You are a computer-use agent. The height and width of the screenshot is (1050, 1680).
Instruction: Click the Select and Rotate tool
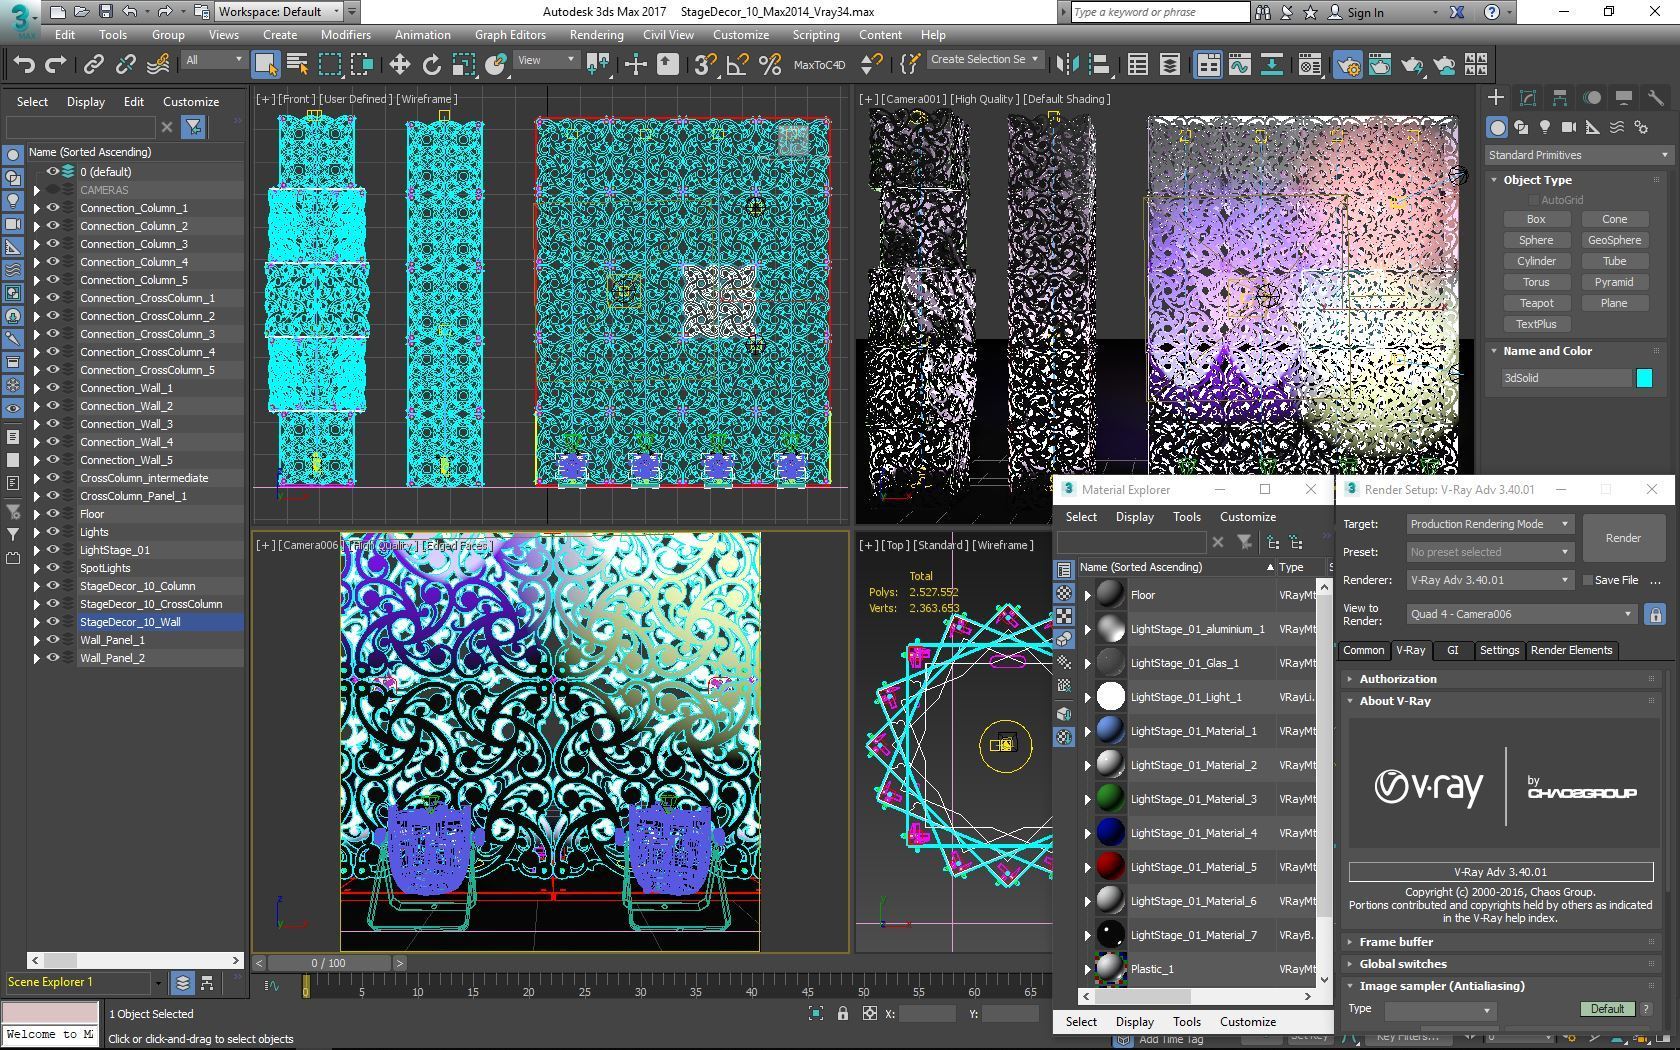coord(431,65)
